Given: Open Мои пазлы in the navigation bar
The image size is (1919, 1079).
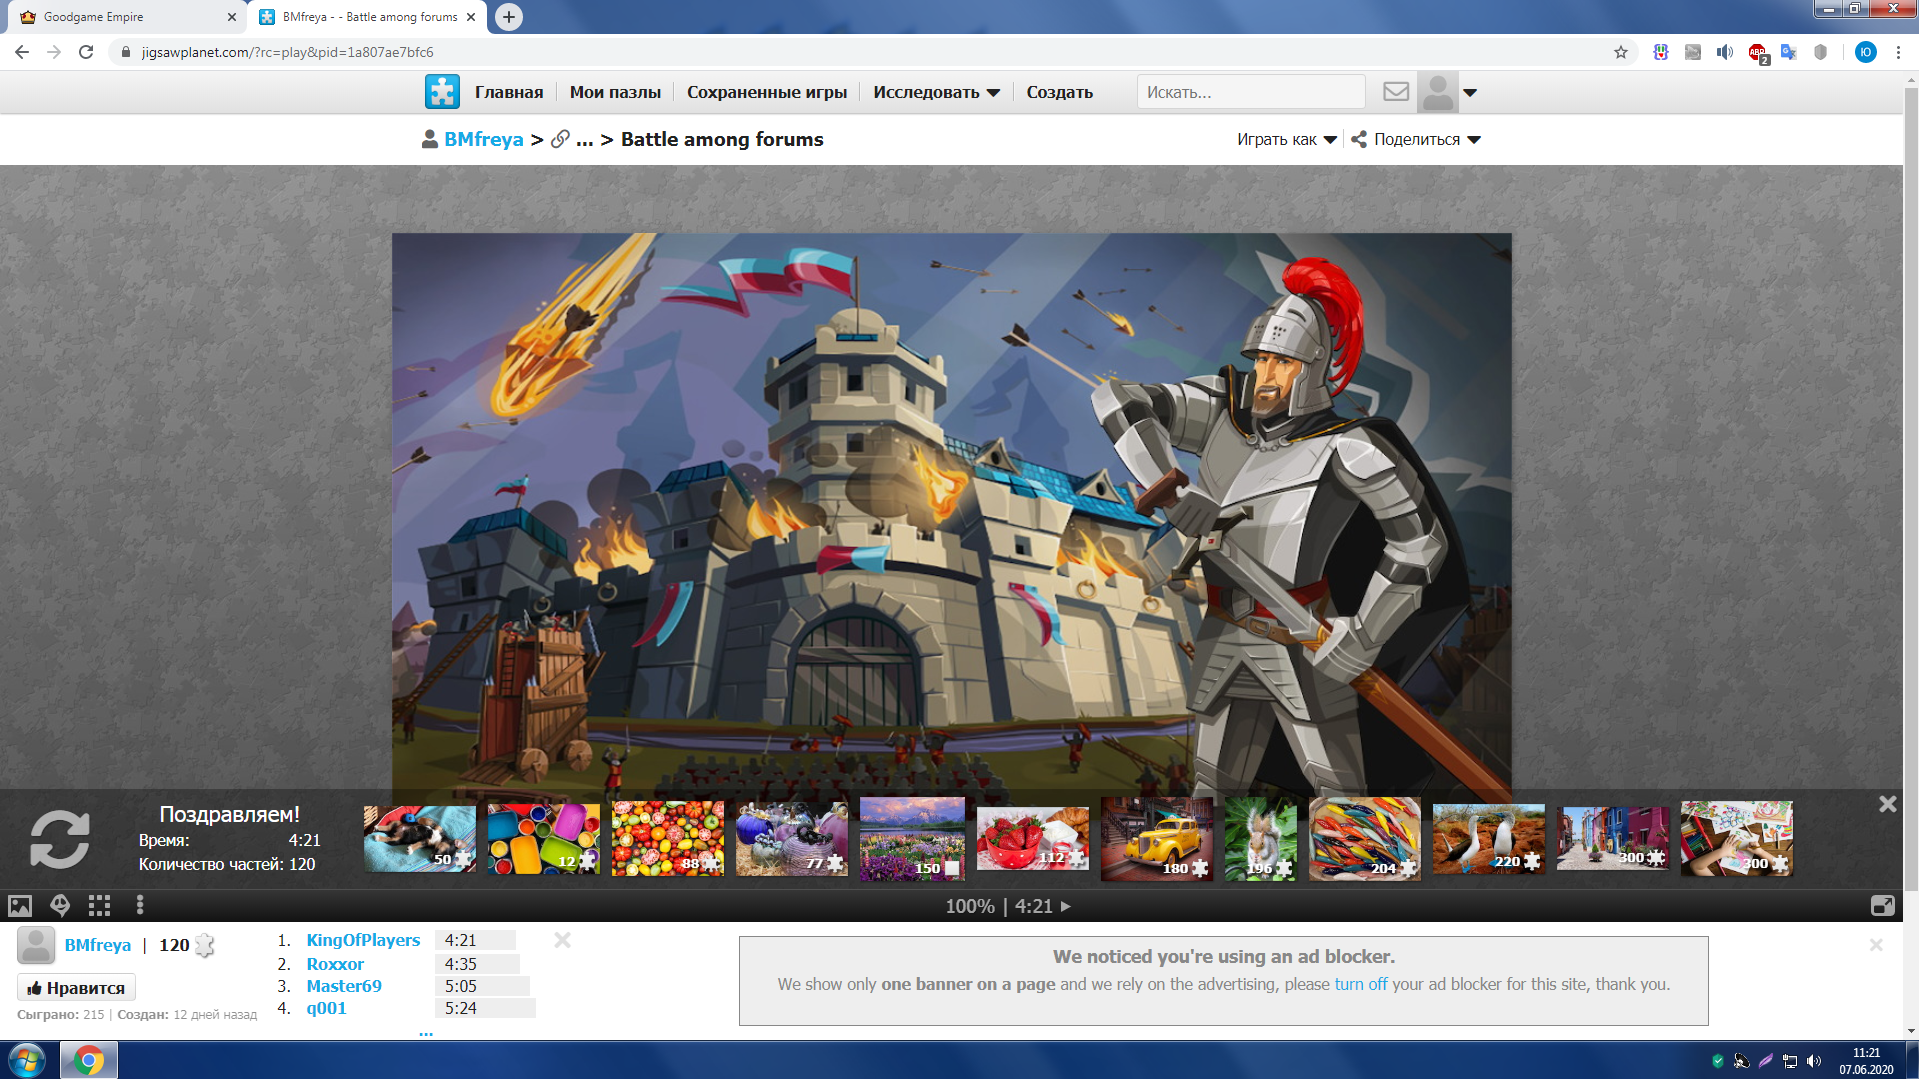Looking at the screenshot, I should point(615,92).
